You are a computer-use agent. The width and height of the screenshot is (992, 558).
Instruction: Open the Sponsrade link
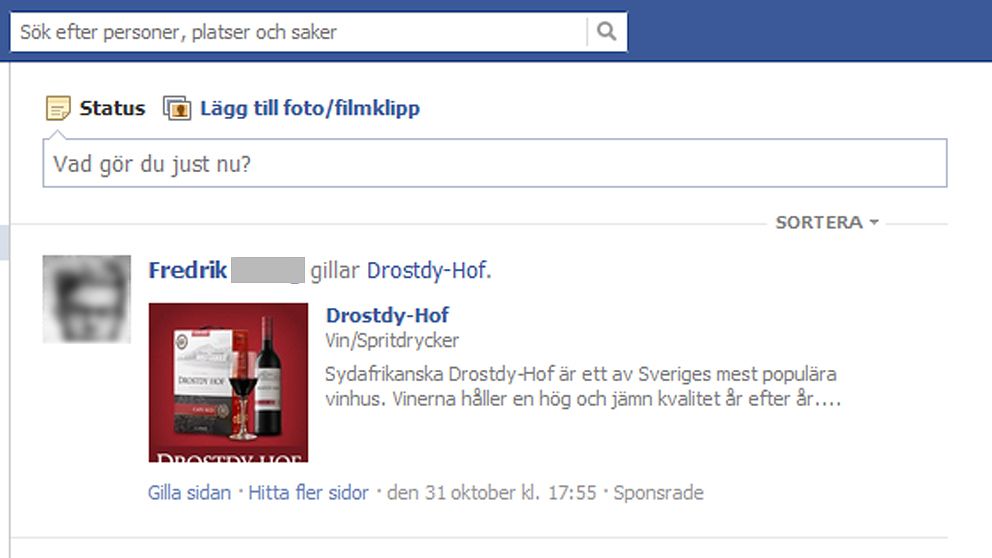659,492
